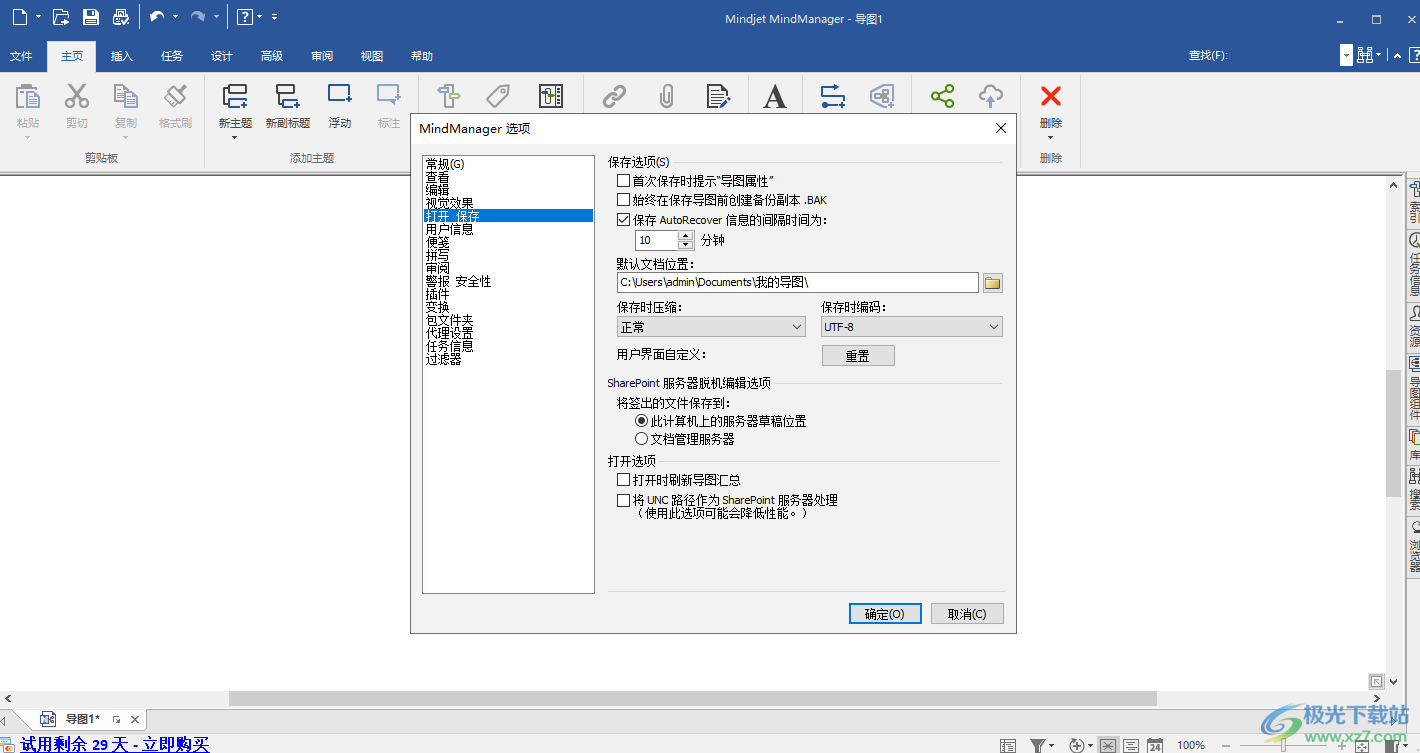The width and height of the screenshot is (1420, 753).
Task: Click the 试用剩余 29 天 - 立即购买 link
Action: tap(115, 744)
